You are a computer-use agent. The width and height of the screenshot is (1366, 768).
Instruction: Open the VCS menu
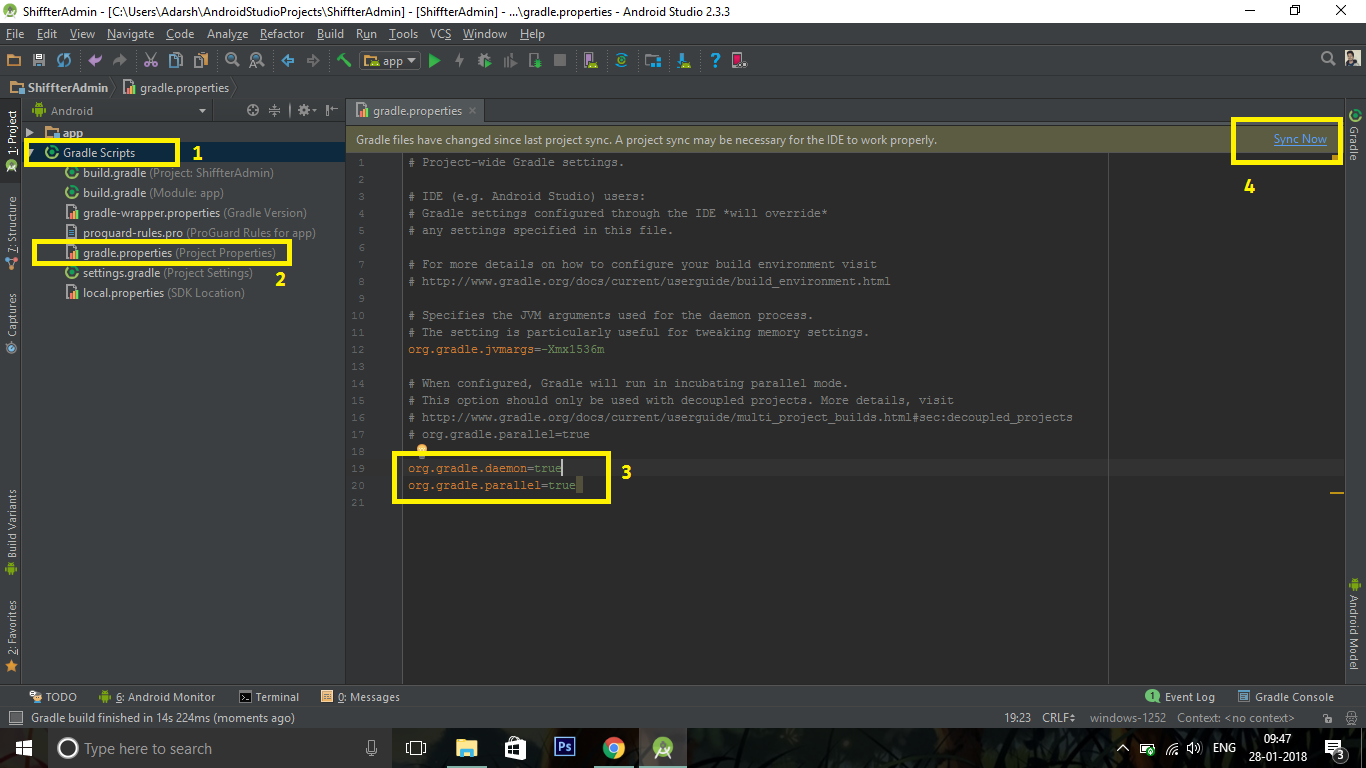click(441, 34)
